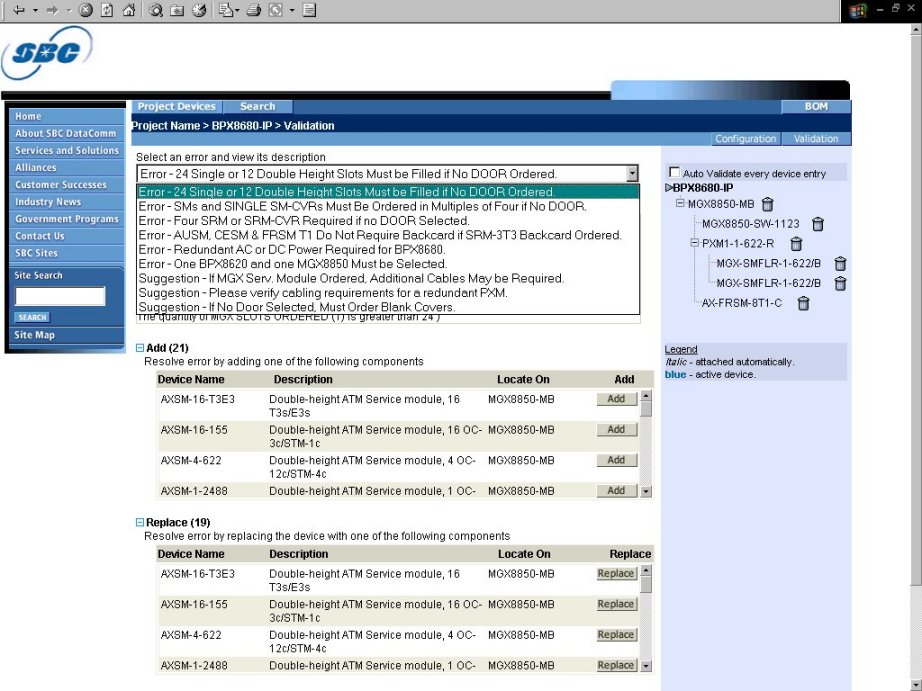Select 'Four SRM or SRM-CVR Required' error option
The image size is (922, 691).
tap(388, 221)
